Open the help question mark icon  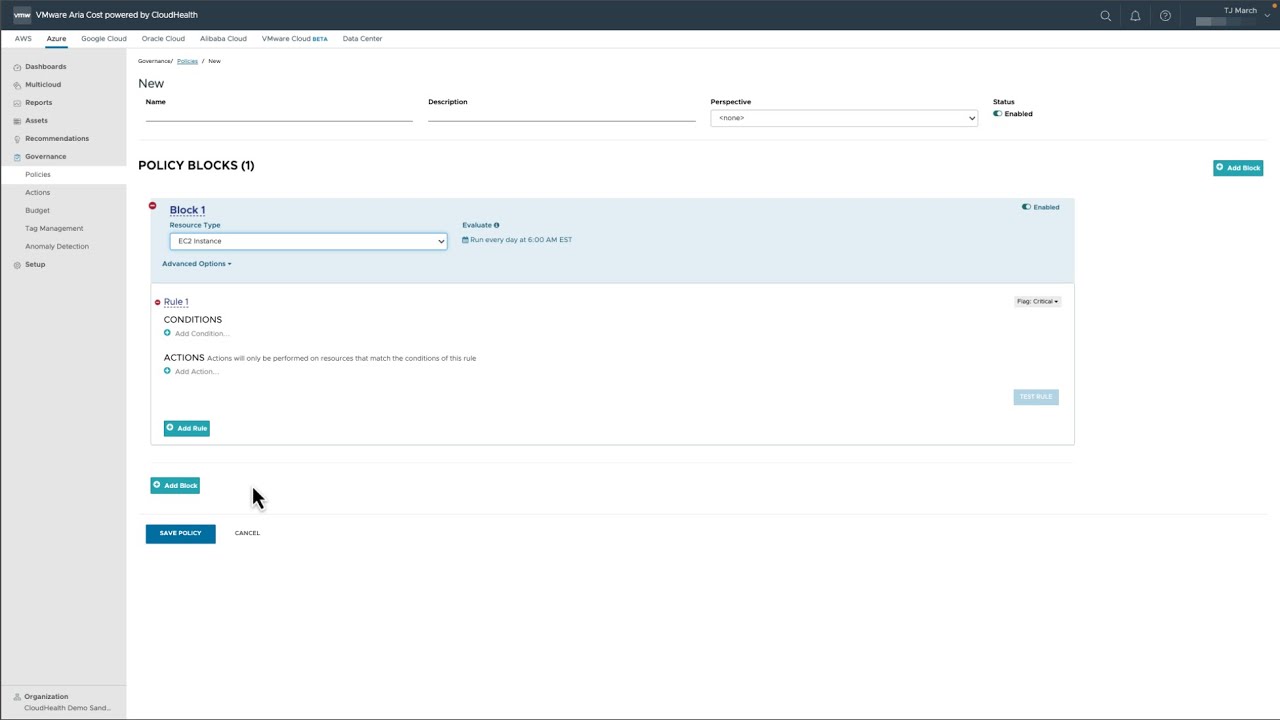(1165, 16)
